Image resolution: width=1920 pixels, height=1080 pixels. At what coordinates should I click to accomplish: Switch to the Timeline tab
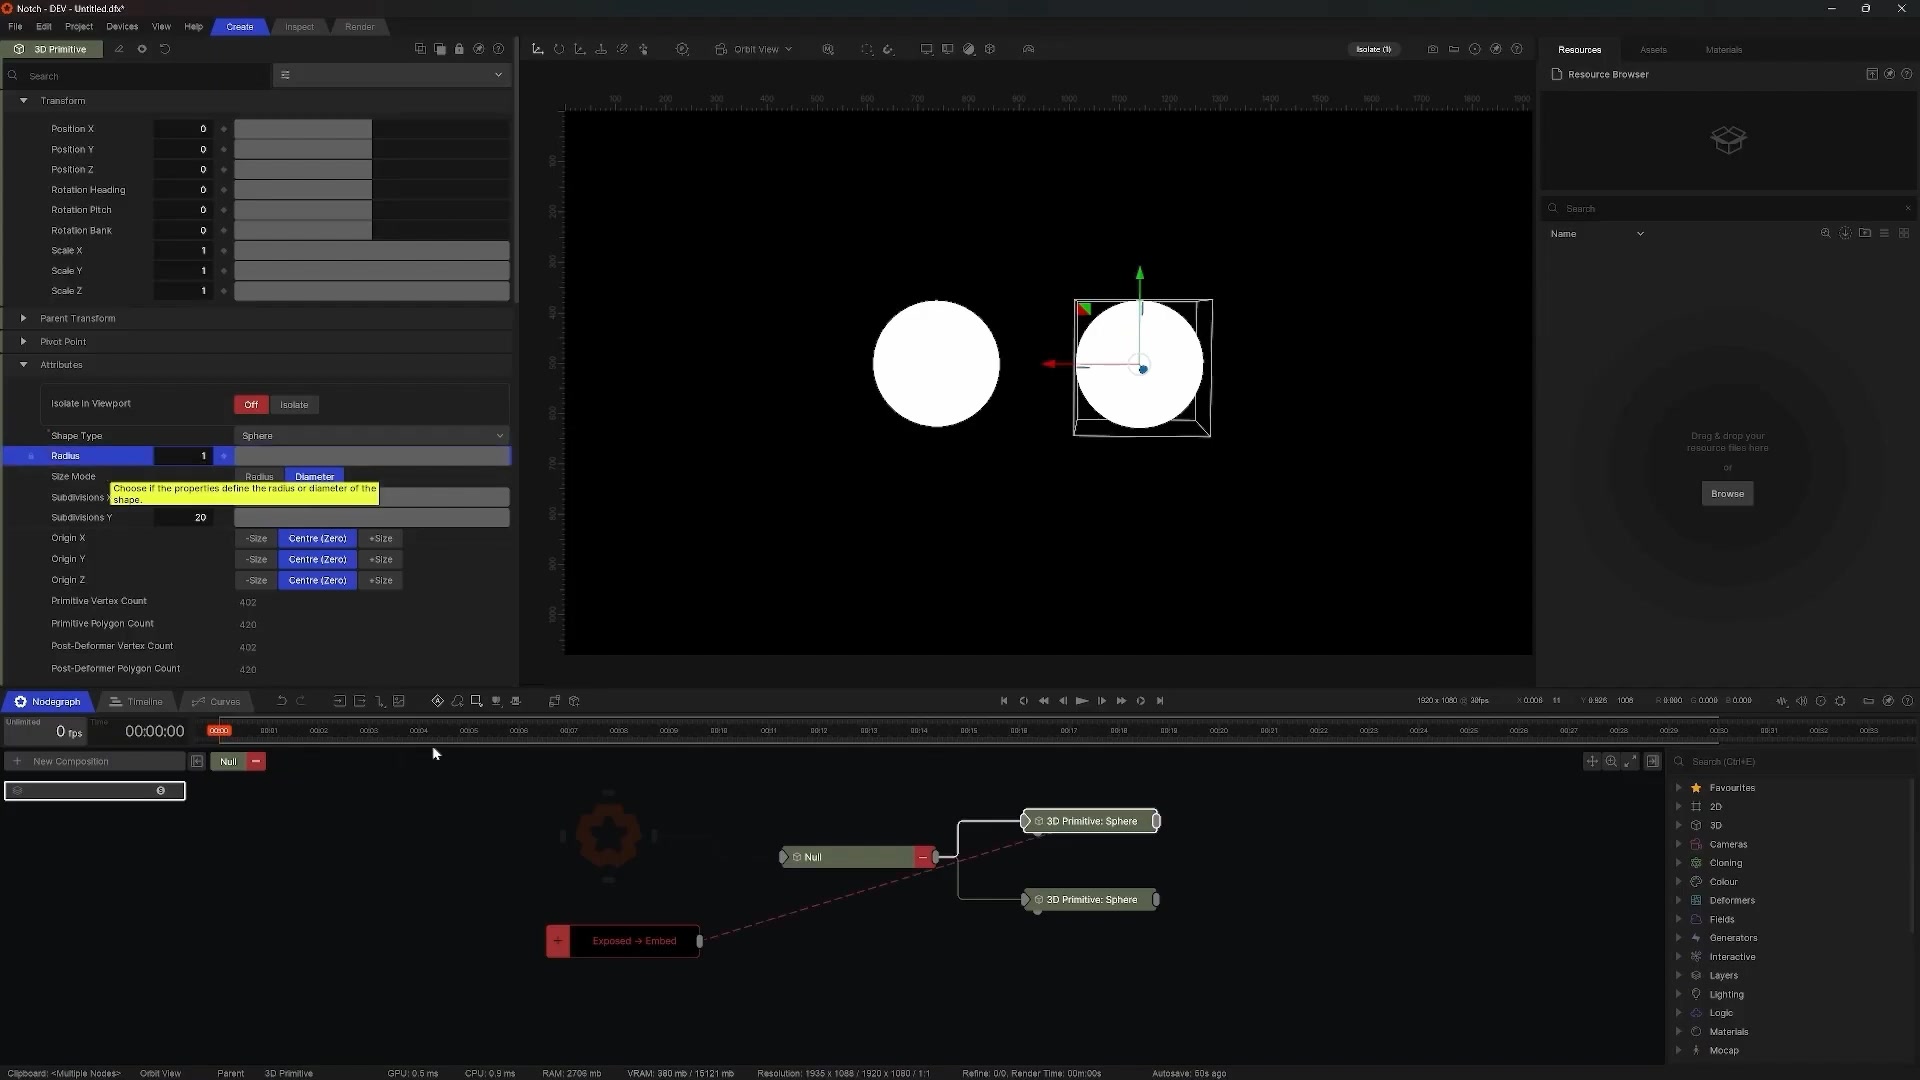coord(136,702)
